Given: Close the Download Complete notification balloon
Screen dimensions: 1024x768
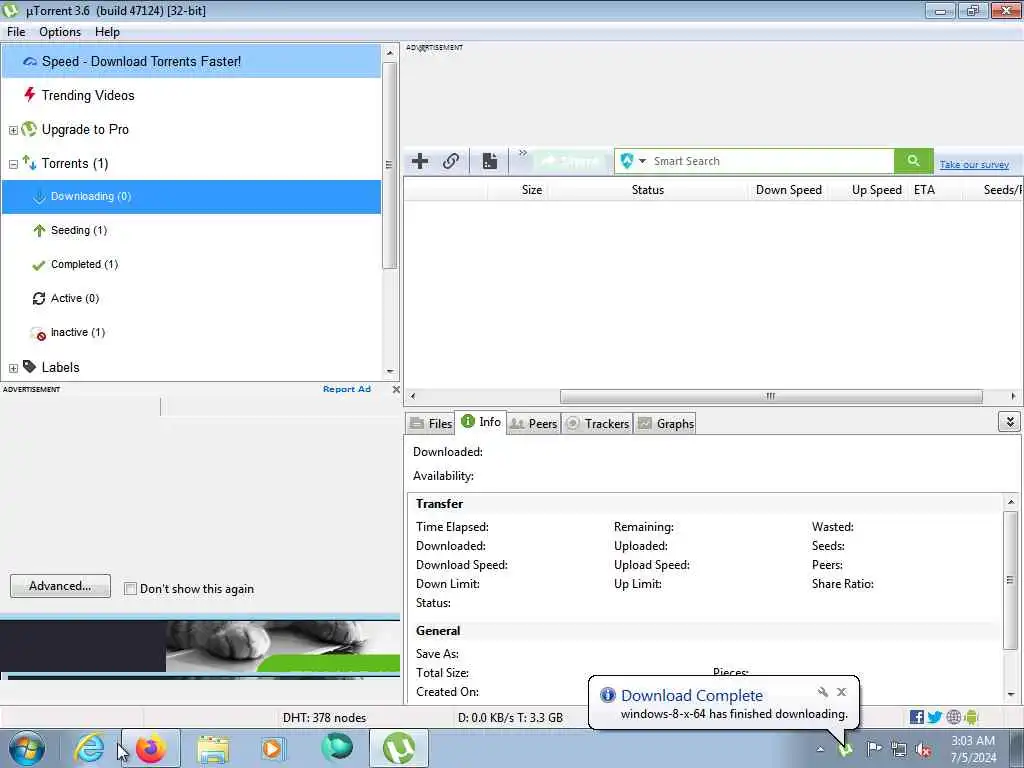Looking at the screenshot, I should click(842, 692).
